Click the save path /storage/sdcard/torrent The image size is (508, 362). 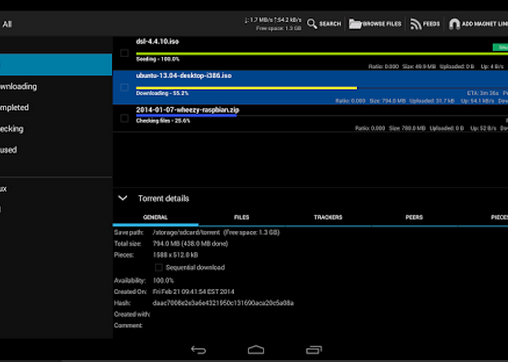(x=186, y=232)
